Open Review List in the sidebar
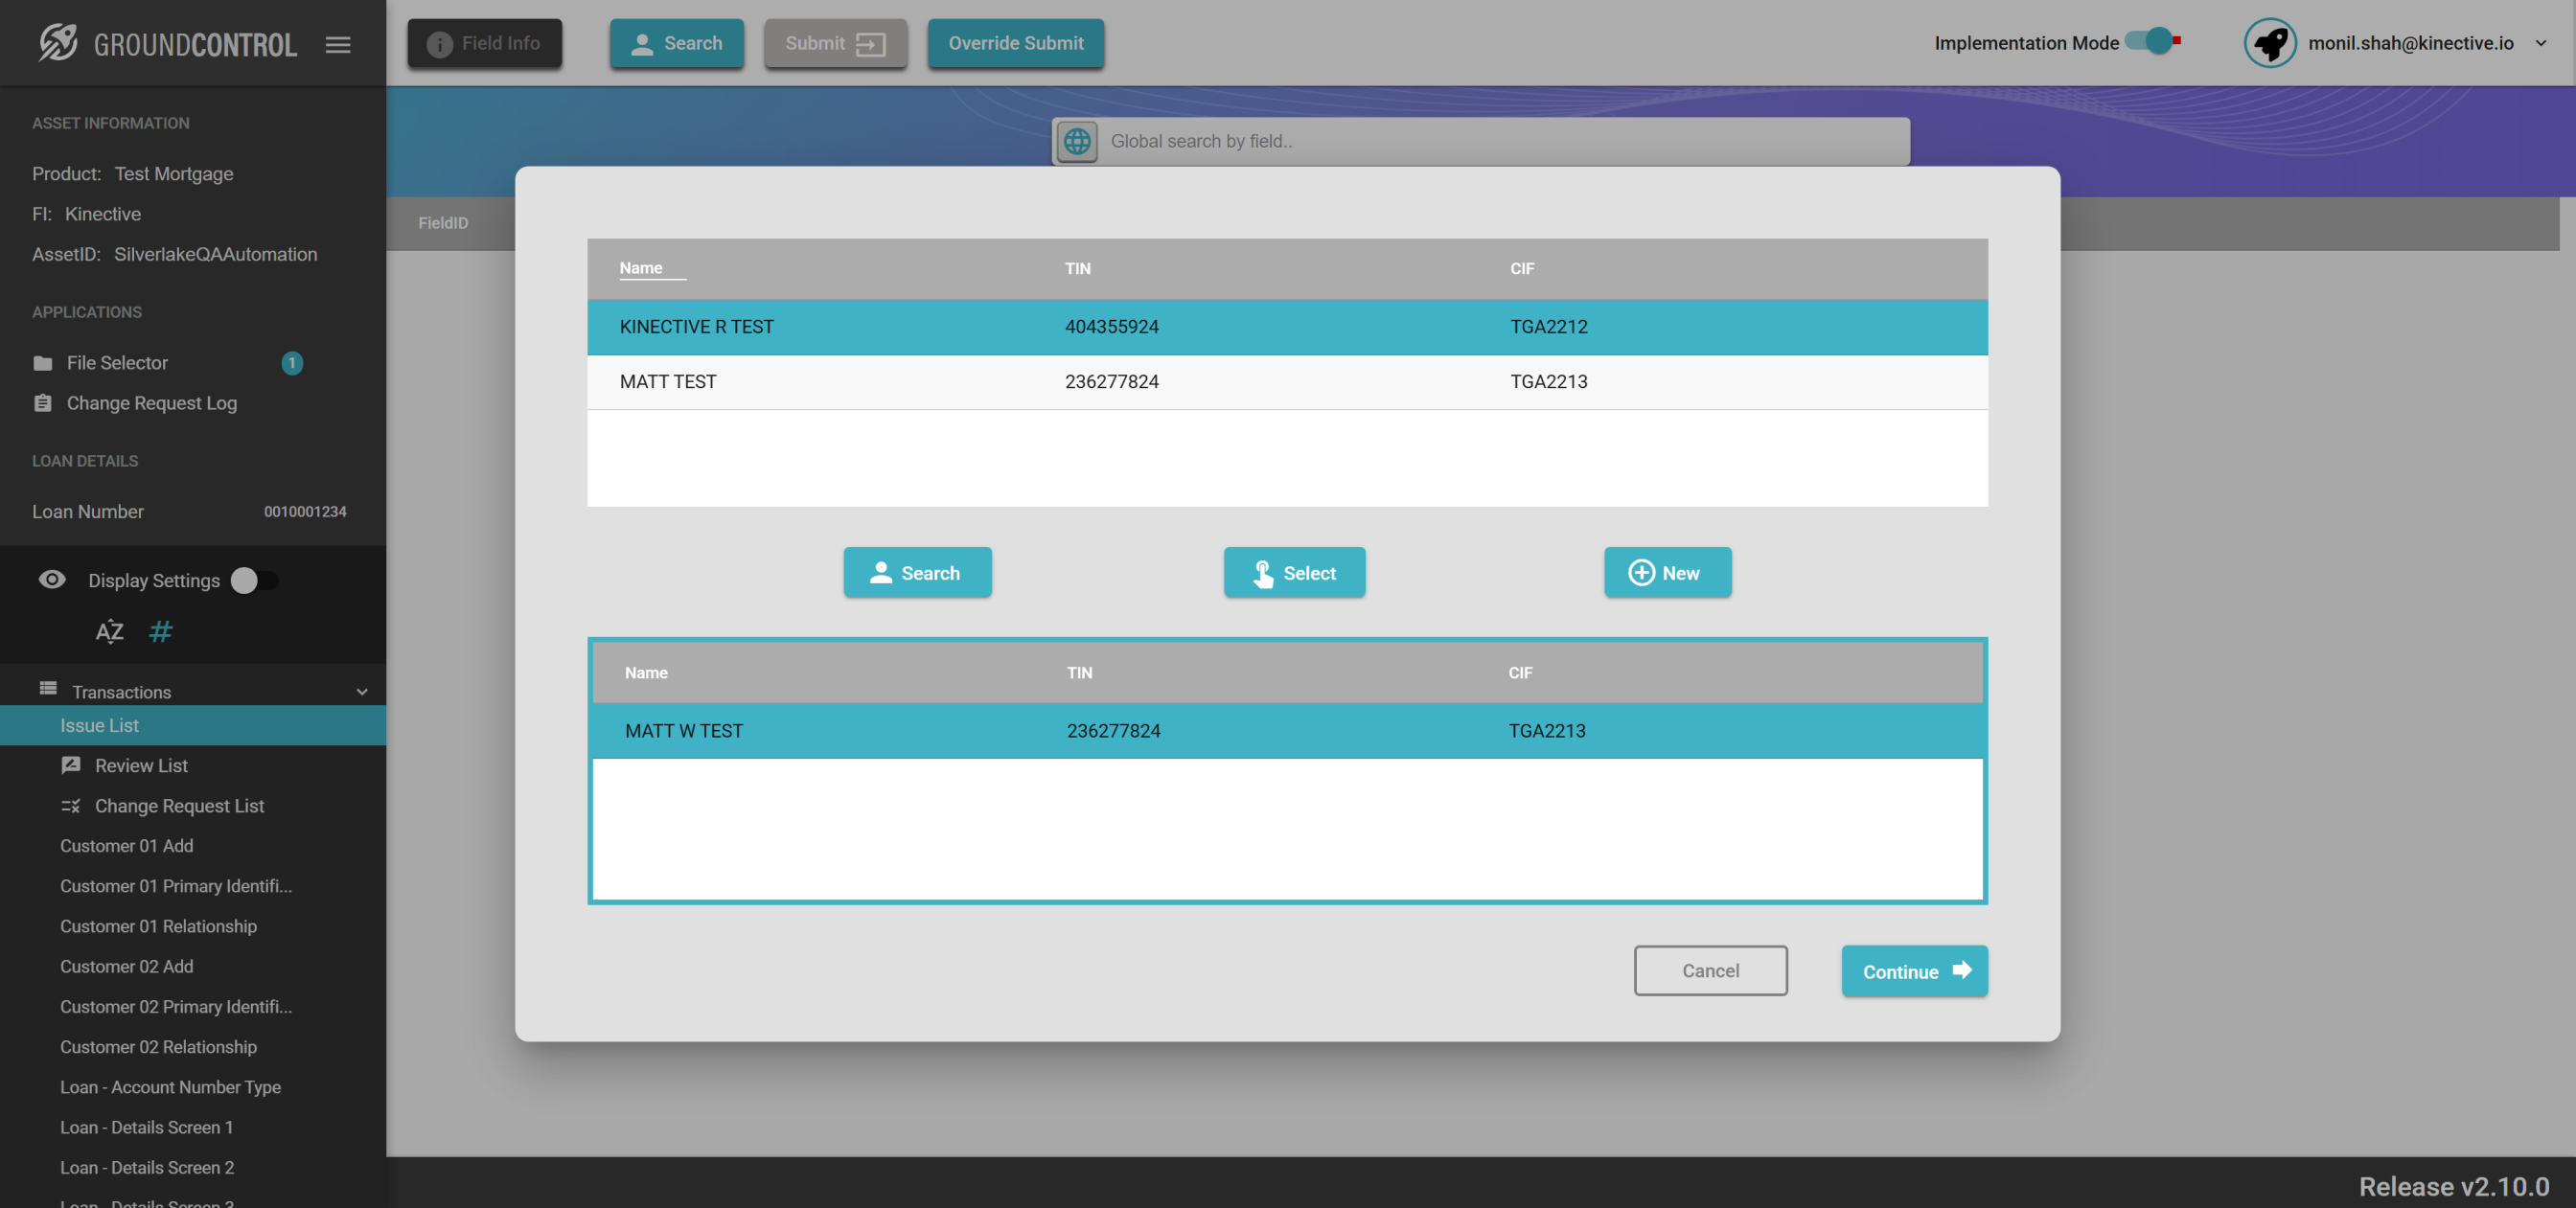Image resolution: width=2576 pixels, height=1208 pixels. click(140, 765)
